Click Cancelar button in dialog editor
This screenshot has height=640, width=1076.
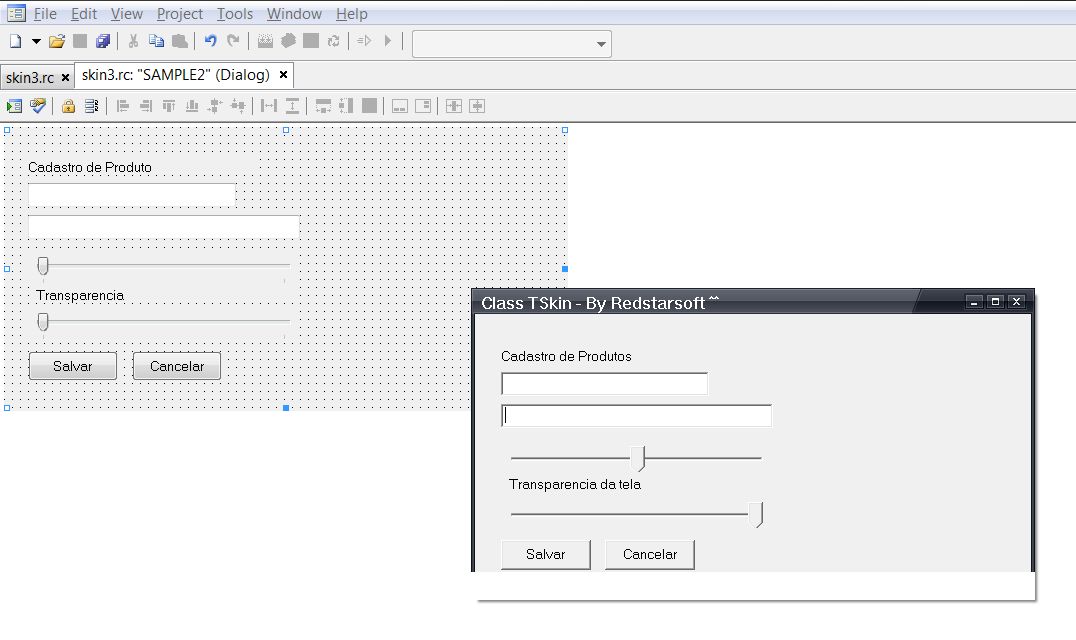point(177,366)
